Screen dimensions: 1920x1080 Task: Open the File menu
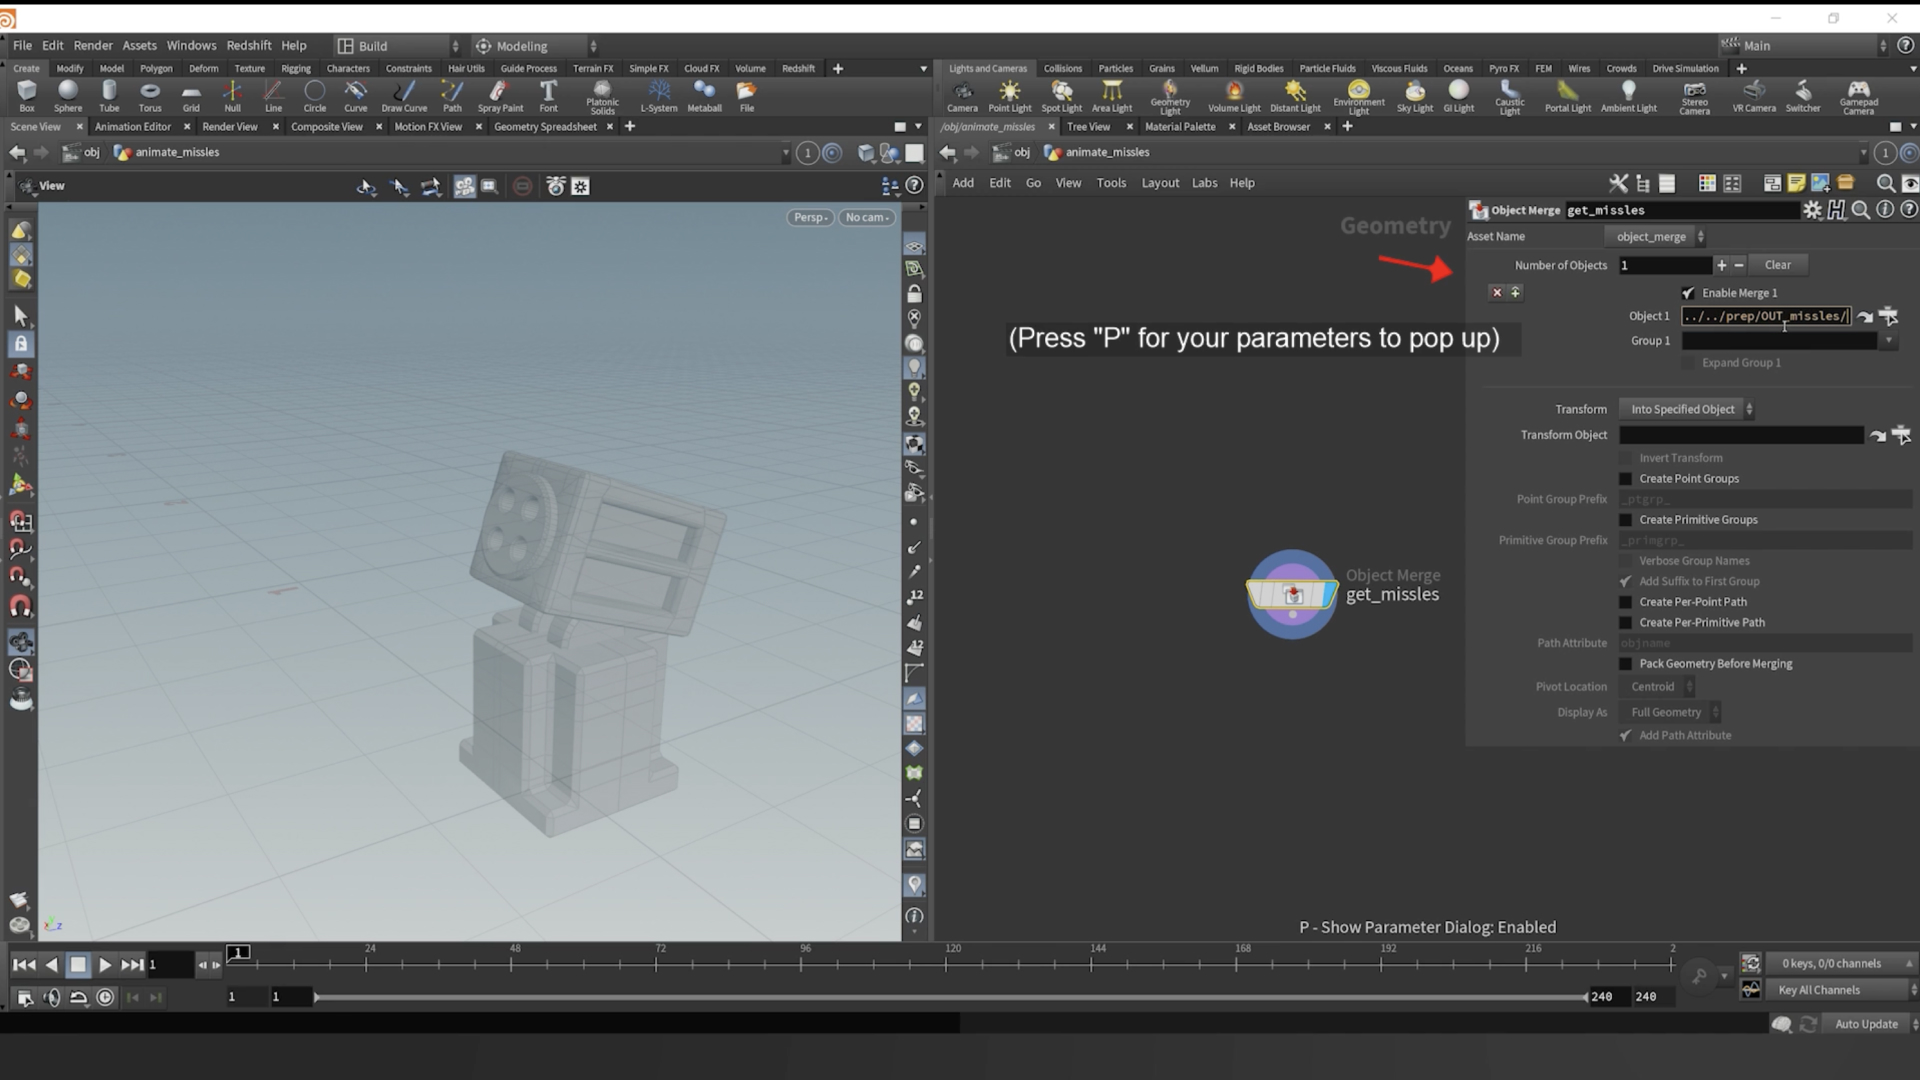(x=22, y=46)
